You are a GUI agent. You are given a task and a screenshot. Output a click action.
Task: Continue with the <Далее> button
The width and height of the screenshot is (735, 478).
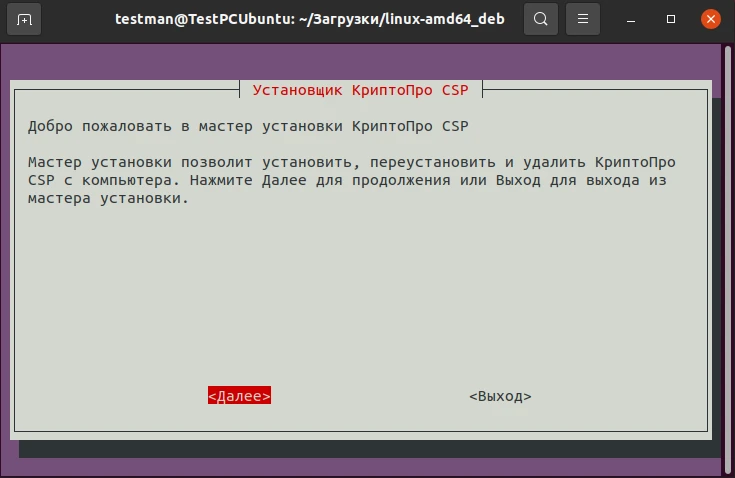pyautogui.click(x=240, y=396)
